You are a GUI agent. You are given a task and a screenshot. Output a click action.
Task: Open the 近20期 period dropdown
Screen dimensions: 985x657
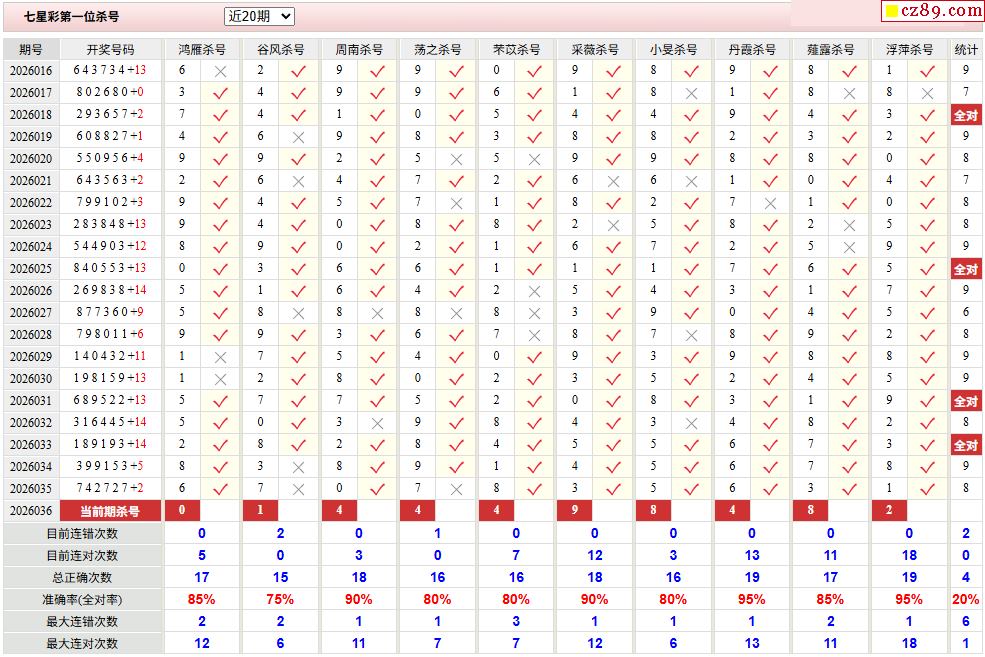coord(259,16)
